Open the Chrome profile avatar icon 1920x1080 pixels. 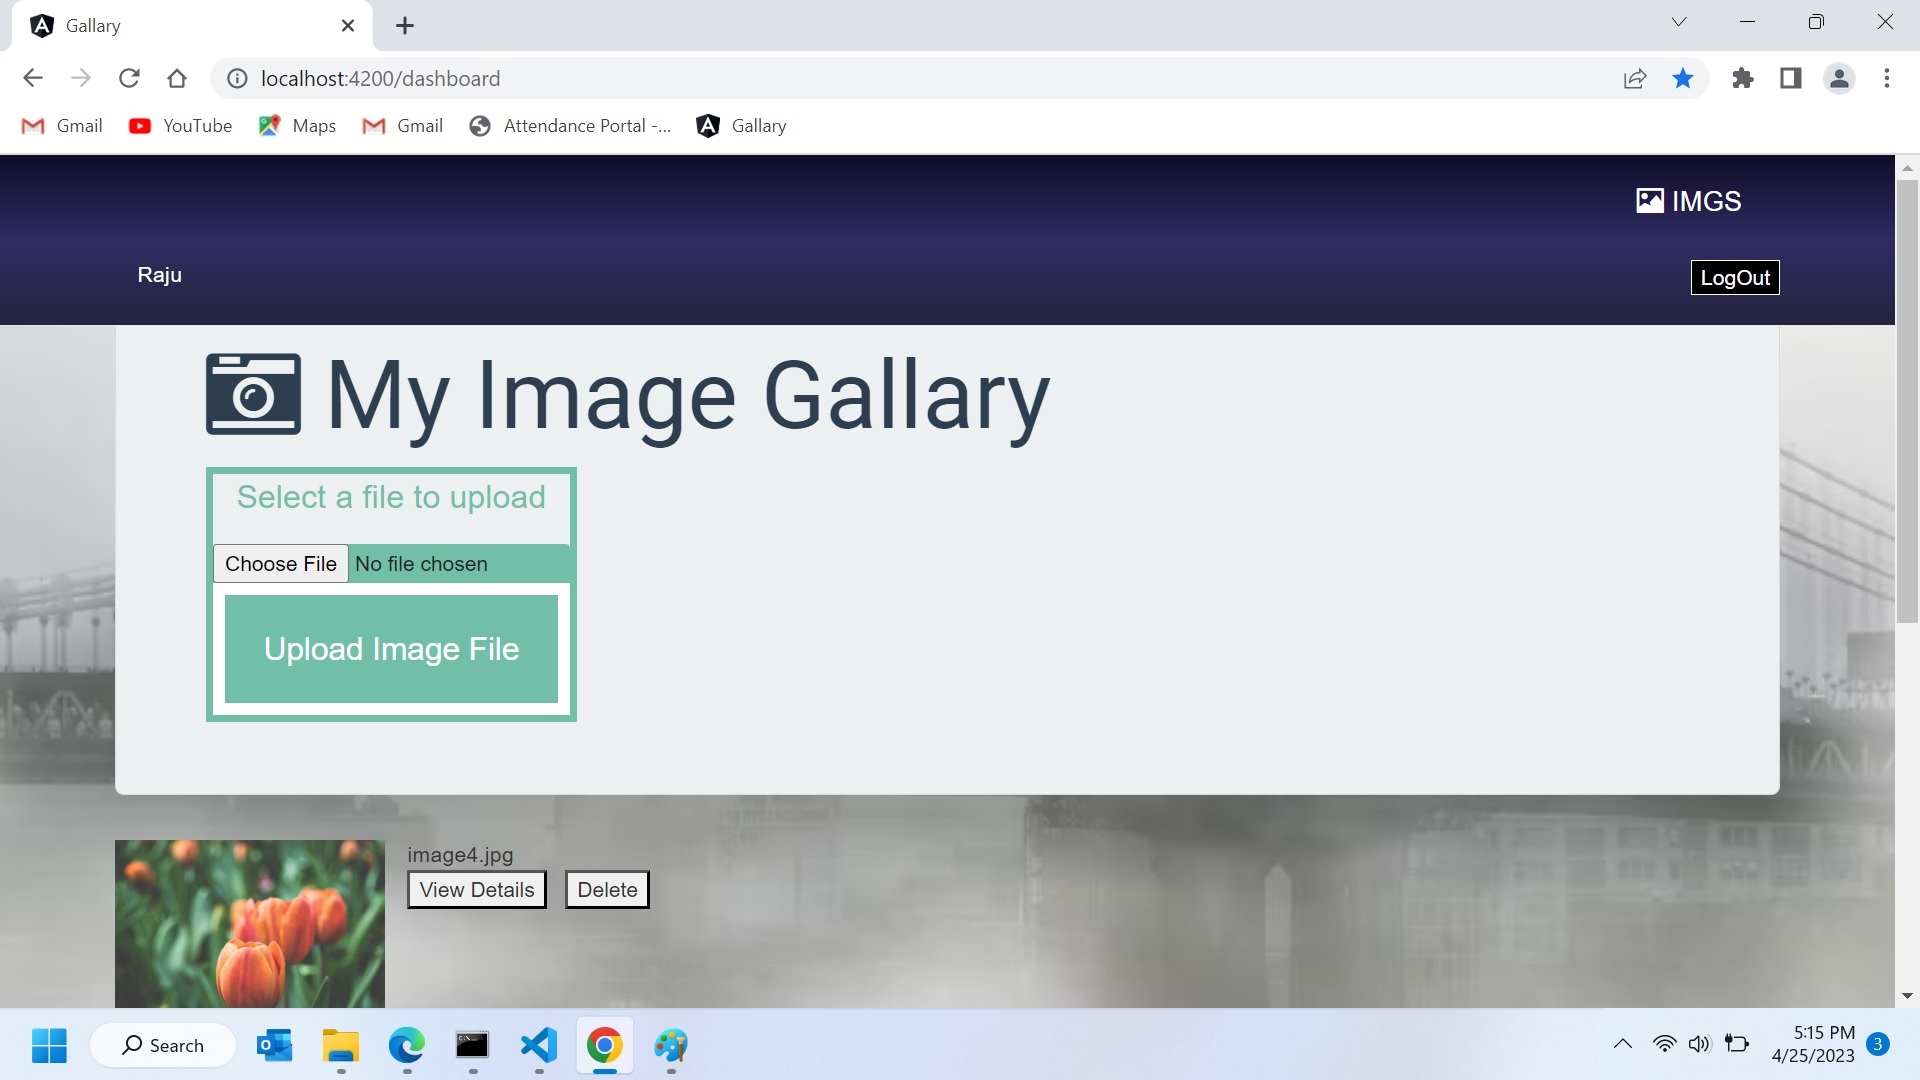coord(1840,78)
